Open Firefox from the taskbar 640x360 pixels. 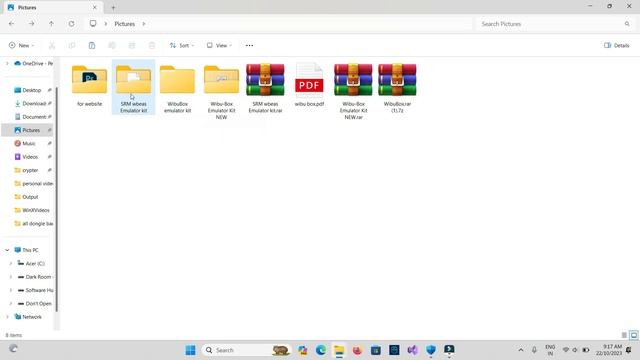coord(357,350)
